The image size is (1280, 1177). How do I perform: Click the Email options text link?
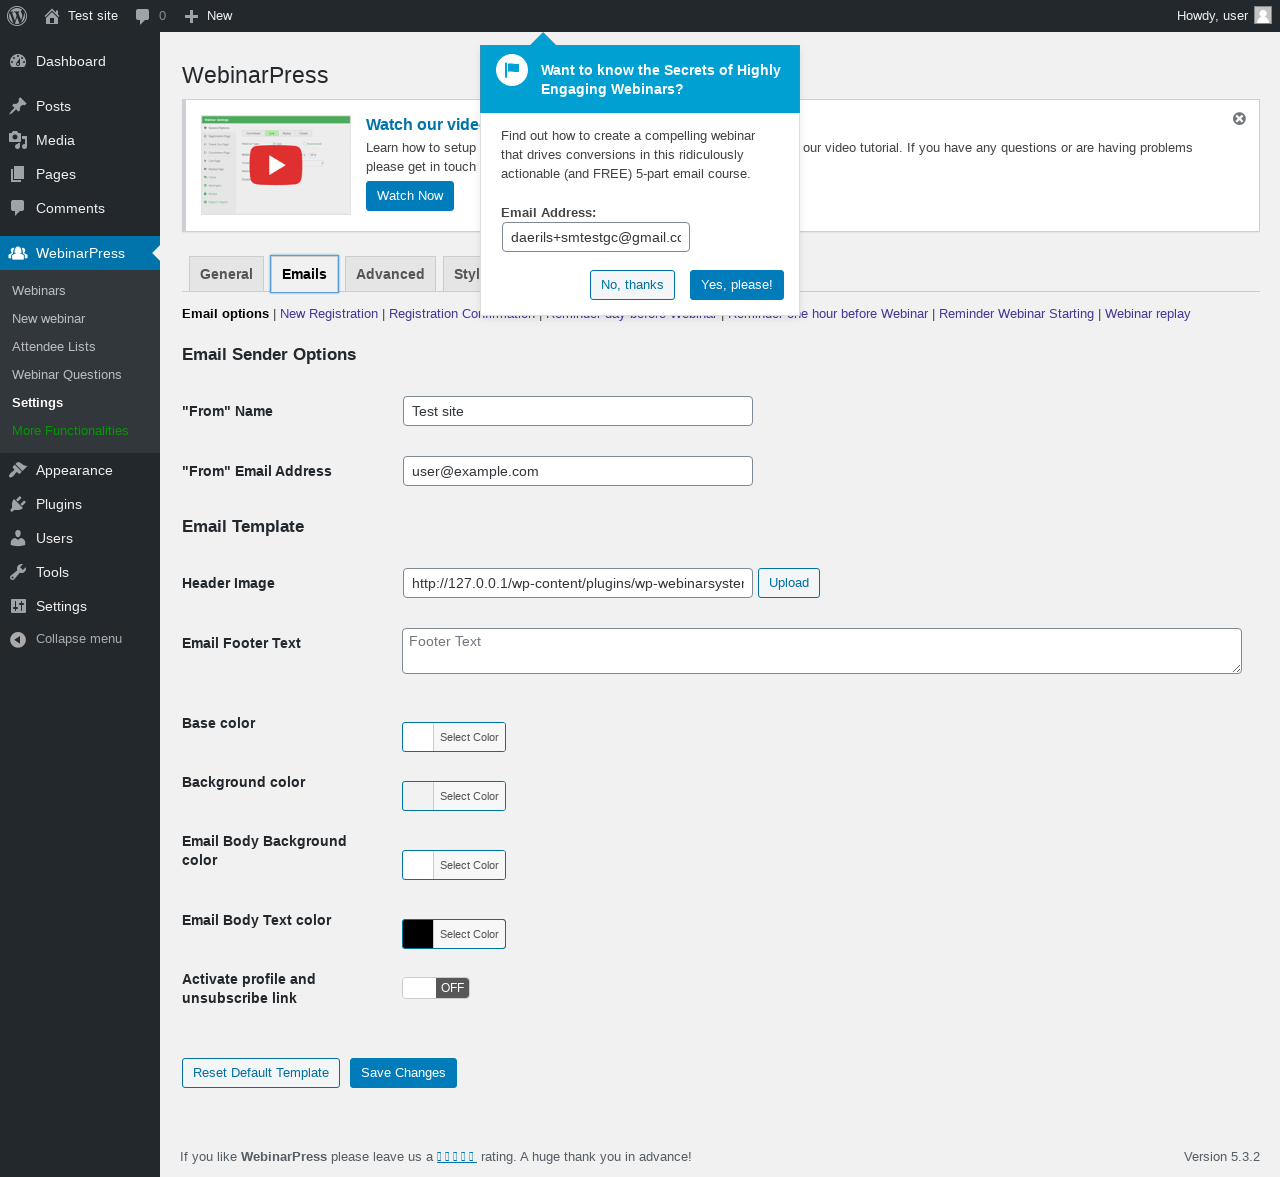pos(226,314)
